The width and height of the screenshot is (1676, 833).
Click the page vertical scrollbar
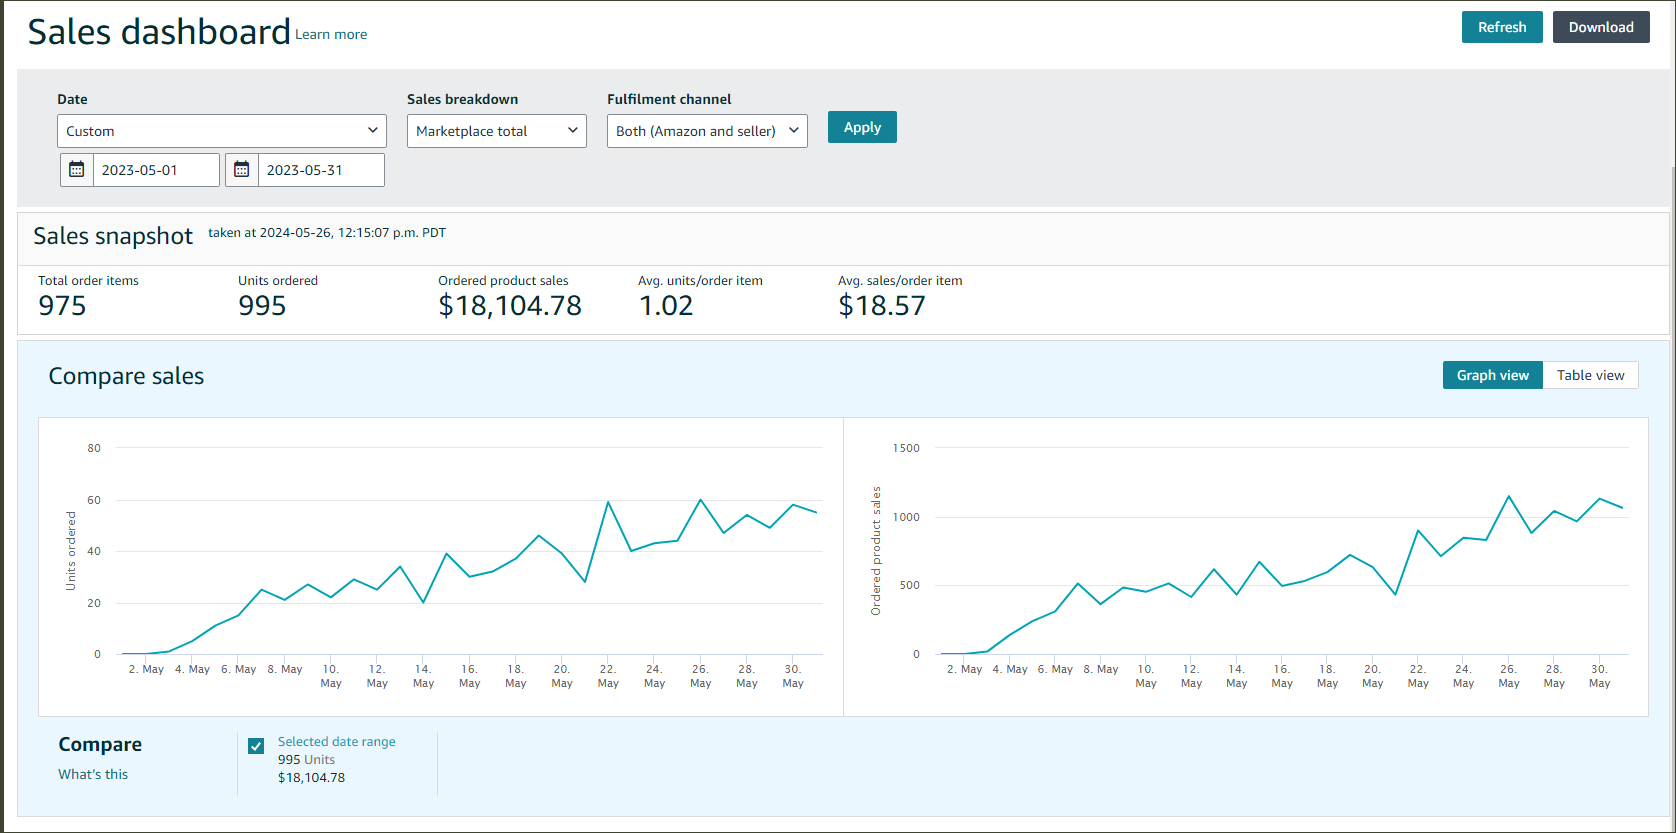1671,400
